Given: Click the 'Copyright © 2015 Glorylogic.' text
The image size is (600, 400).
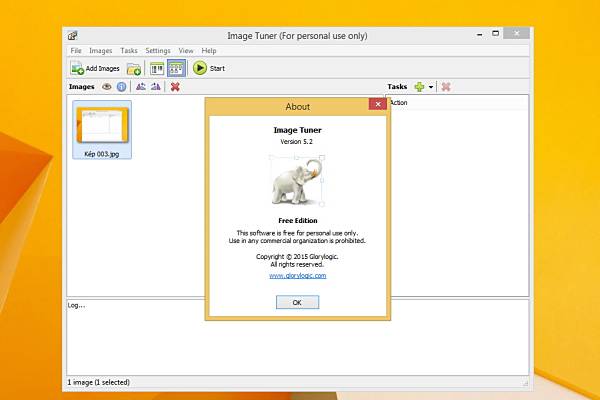Looking at the screenshot, I should point(297,256).
